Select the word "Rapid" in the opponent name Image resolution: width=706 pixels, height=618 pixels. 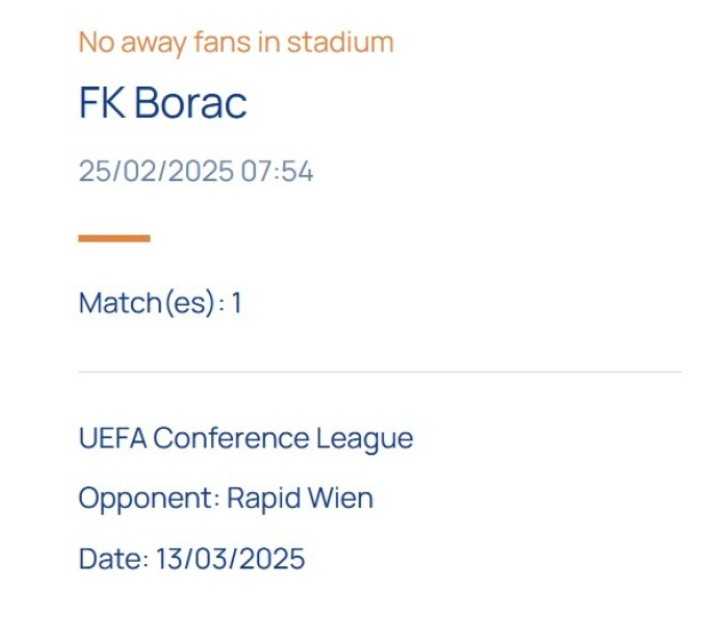(258, 498)
